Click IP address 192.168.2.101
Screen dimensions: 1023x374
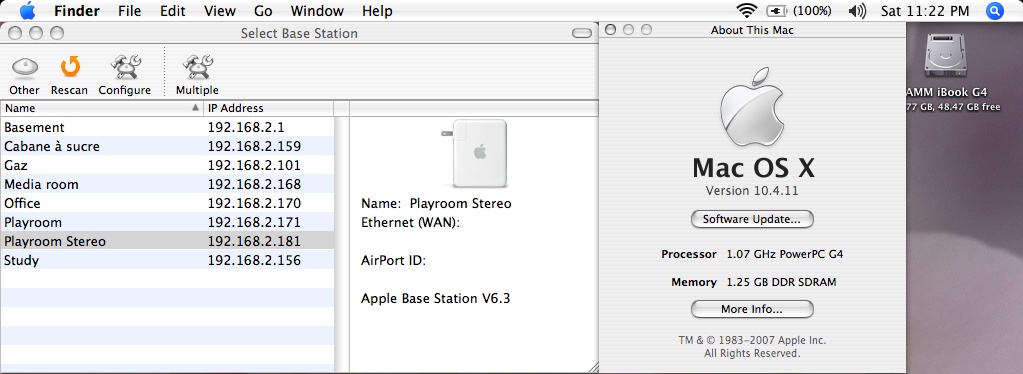coord(254,165)
